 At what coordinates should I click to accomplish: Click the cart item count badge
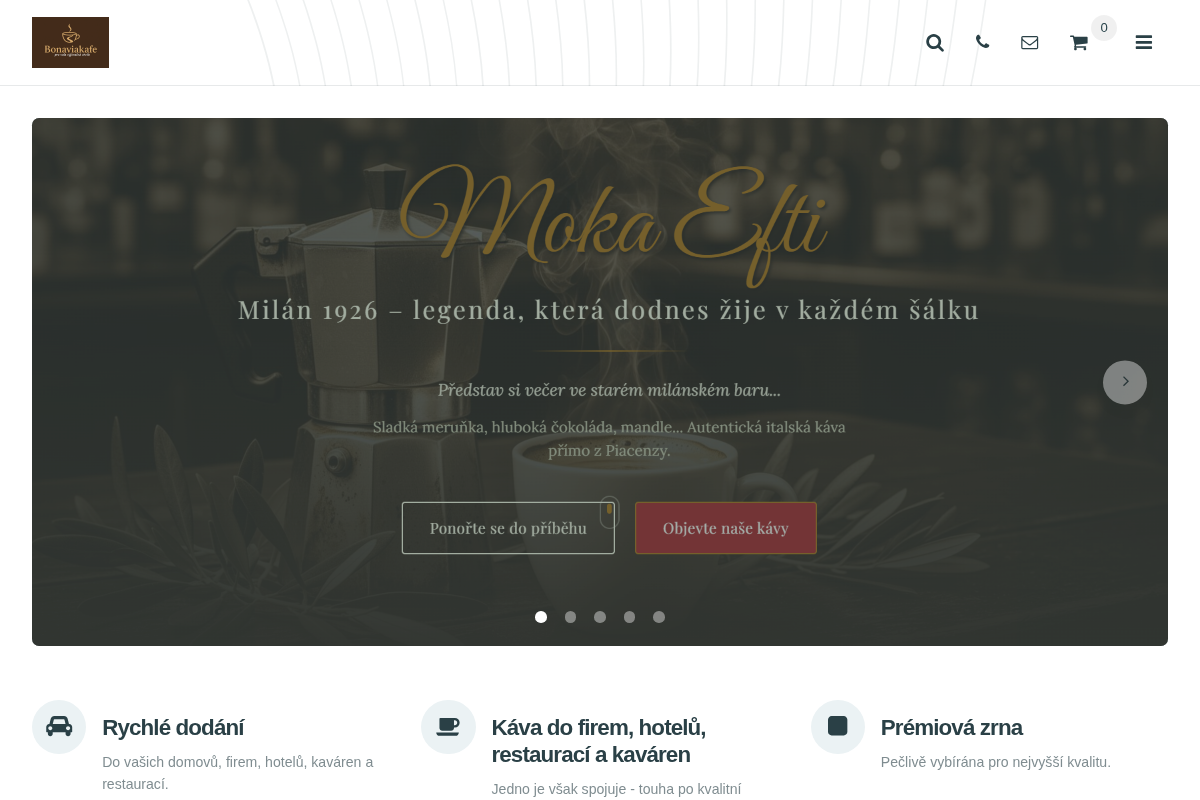1104,28
